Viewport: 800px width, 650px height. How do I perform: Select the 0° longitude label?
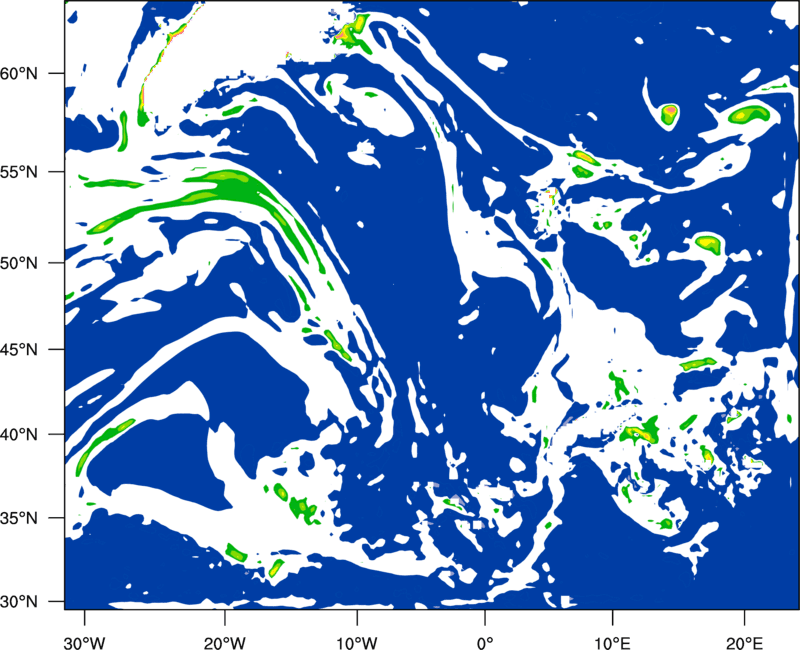[x=485, y=643]
